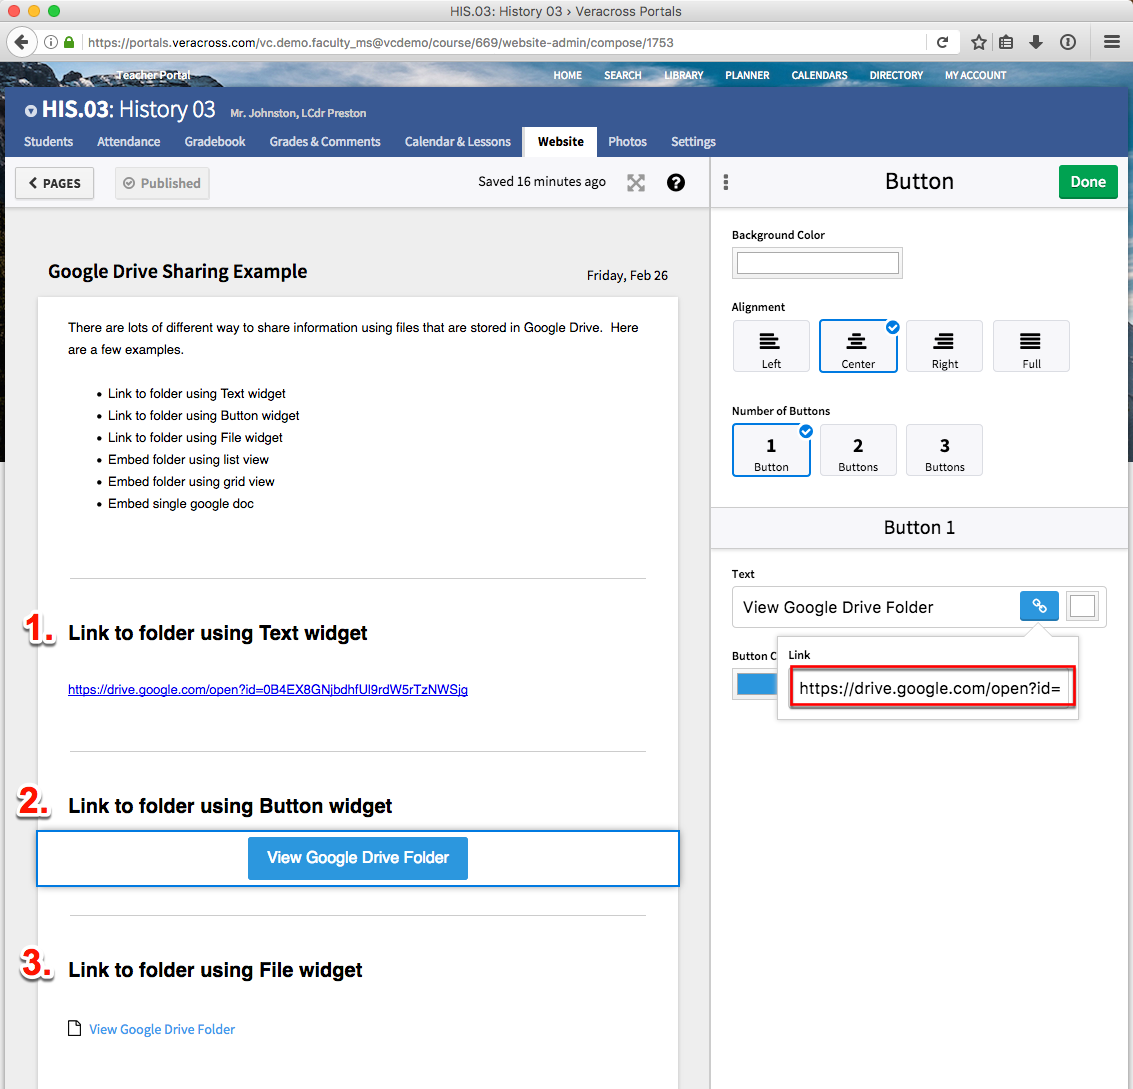Click the browser downloads arrow icon
Image resolution: width=1133 pixels, height=1089 pixels.
[1036, 42]
